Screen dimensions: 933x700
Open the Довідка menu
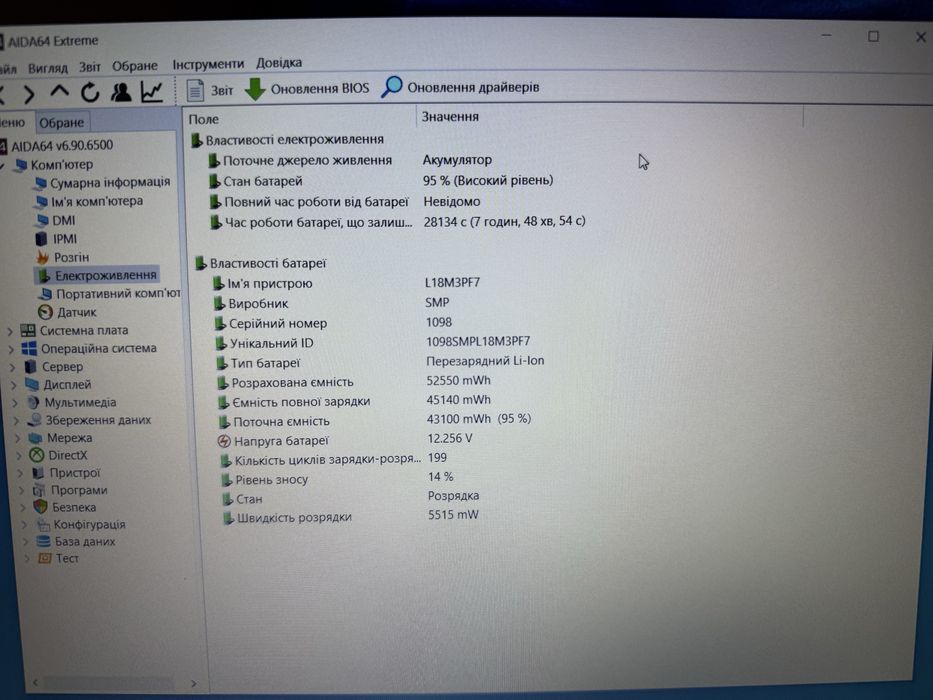click(279, 62)
